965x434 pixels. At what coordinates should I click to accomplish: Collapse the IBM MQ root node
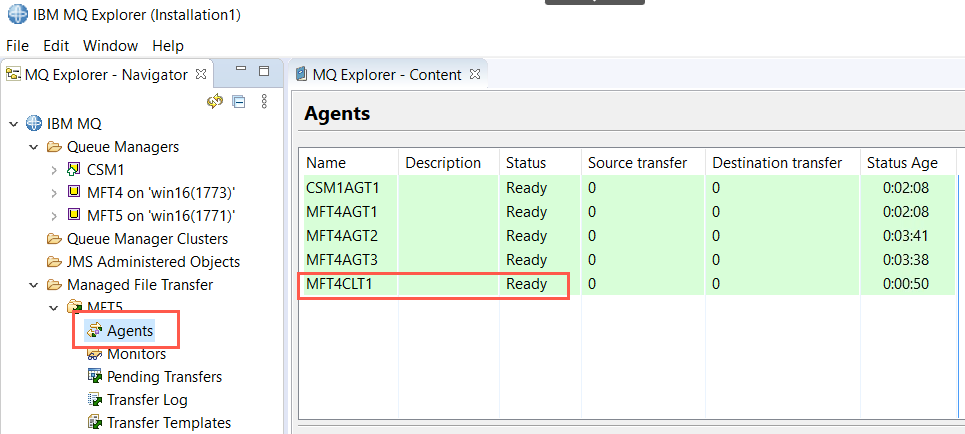(x=14, y=124)
